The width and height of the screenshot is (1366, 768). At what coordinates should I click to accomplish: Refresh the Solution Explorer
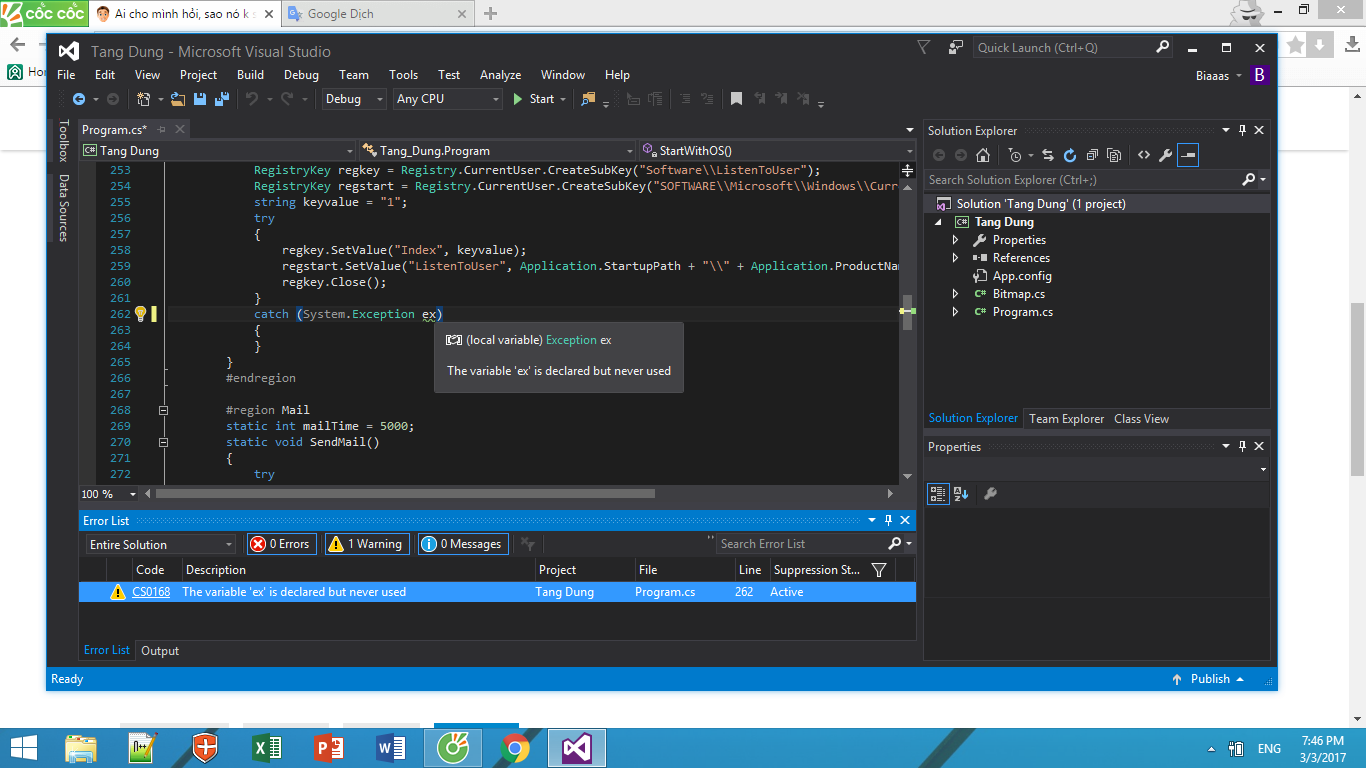(1069, 155)
